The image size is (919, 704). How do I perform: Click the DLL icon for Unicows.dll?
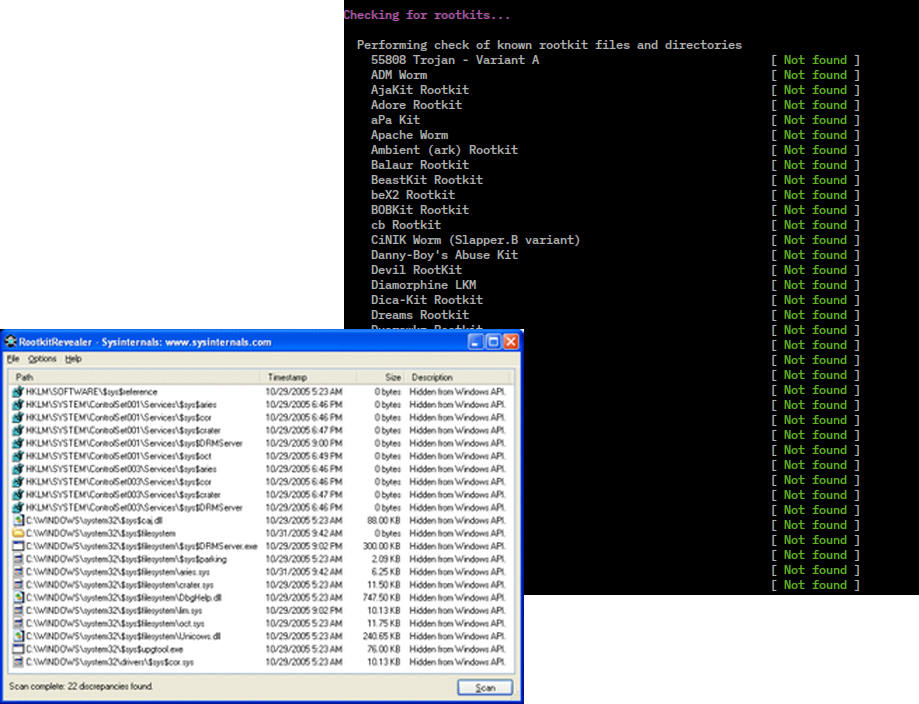(x=18, y=637)
